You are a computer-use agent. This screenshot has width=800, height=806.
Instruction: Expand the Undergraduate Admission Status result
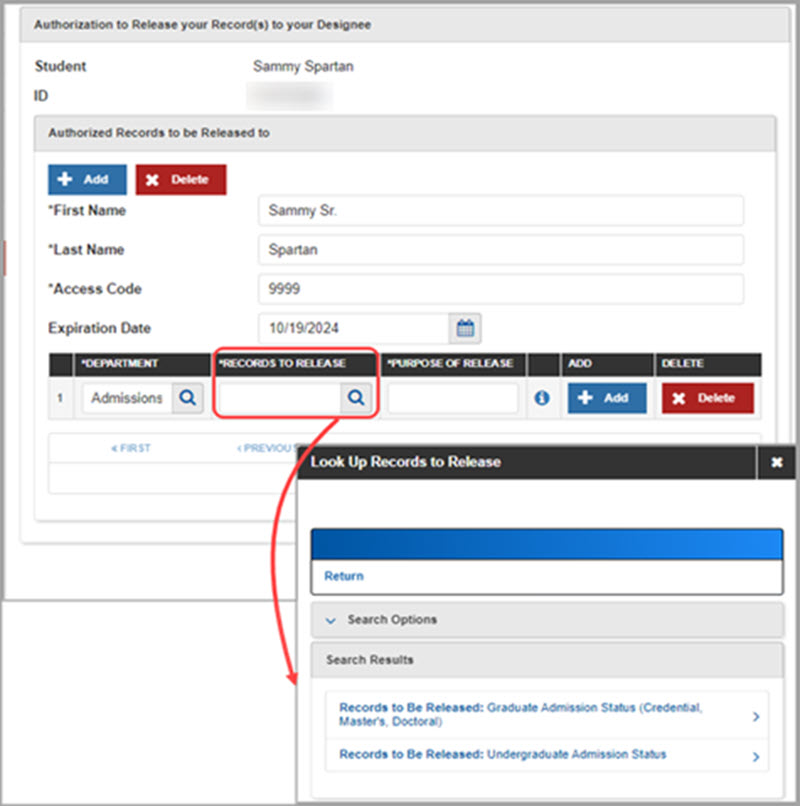tap(758, 755)
